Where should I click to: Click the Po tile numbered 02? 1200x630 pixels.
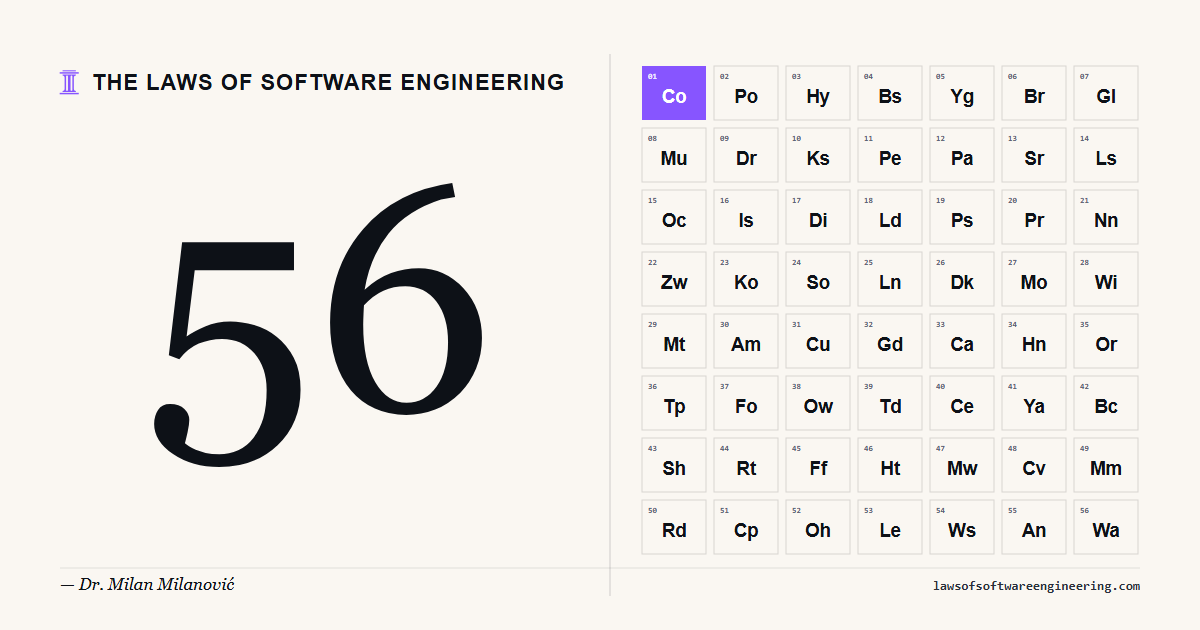click(746, 93)
